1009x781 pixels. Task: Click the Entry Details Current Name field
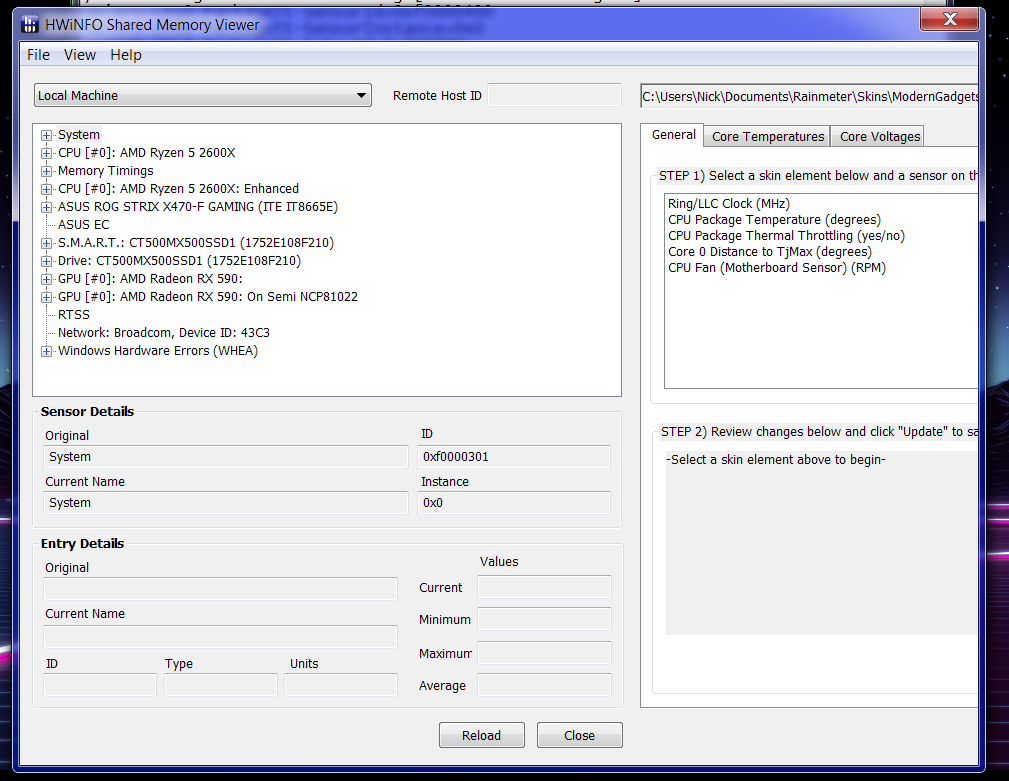220,636
